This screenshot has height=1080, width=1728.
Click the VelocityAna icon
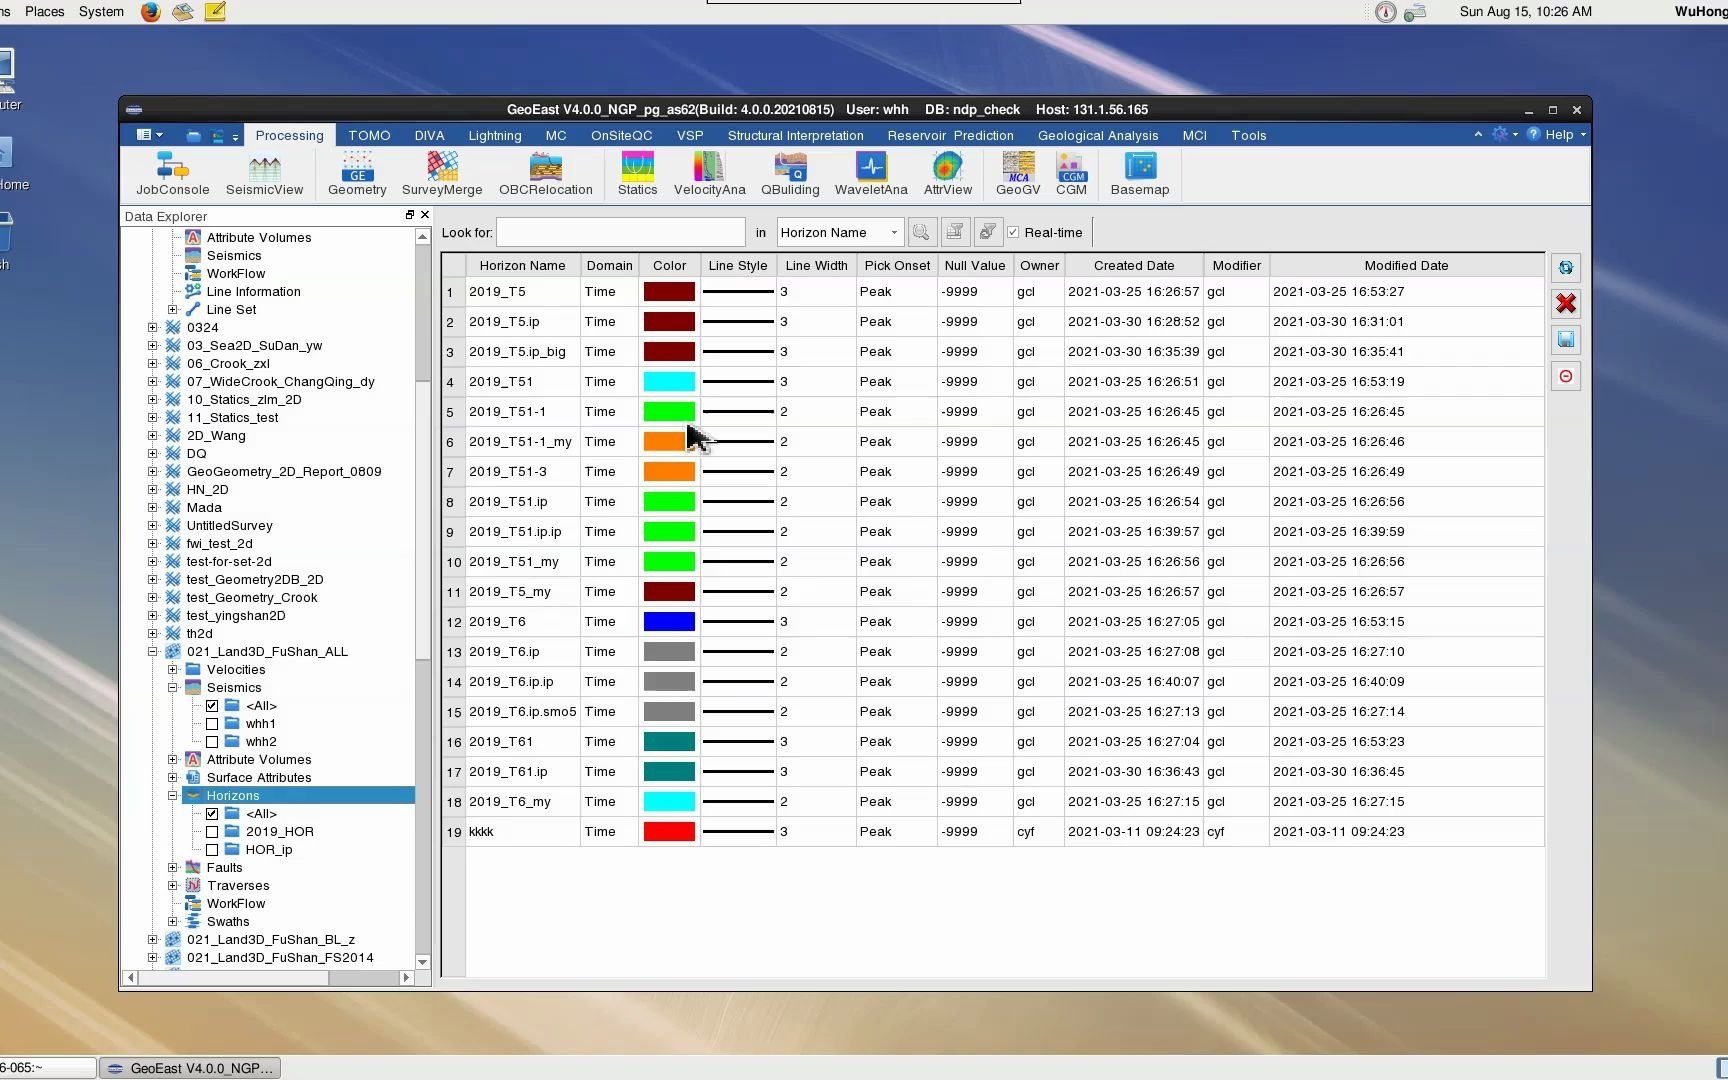click(x=709, y=174)
